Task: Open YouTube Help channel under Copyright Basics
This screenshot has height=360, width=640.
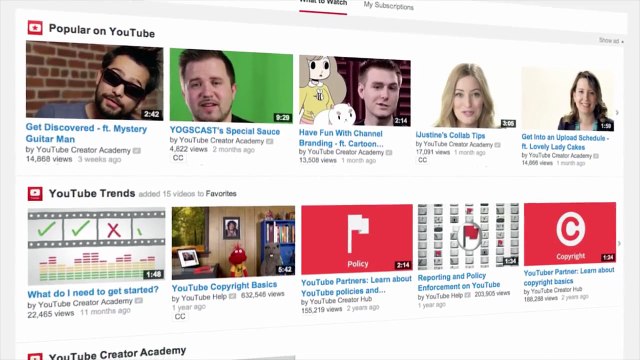Action: pyautogui.click(x=204, y=297)
